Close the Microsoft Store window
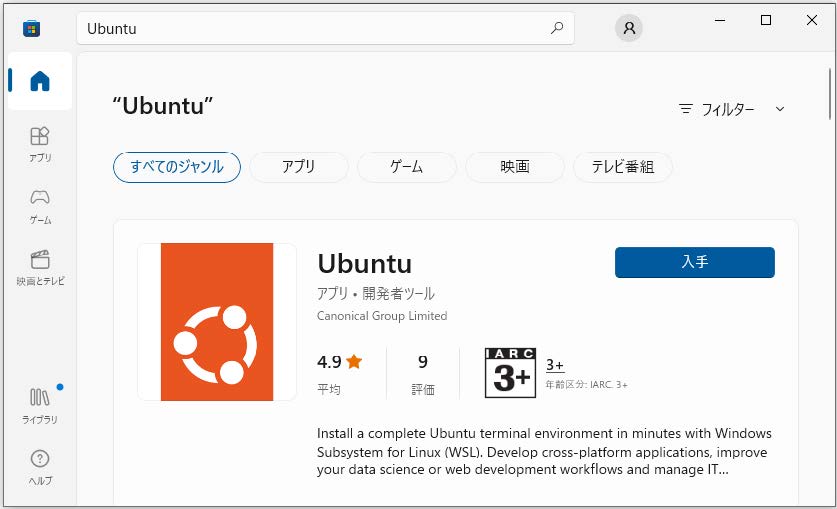Image resolution: width=837 pixels, height=509 pixels. click(x=812, y=20)
